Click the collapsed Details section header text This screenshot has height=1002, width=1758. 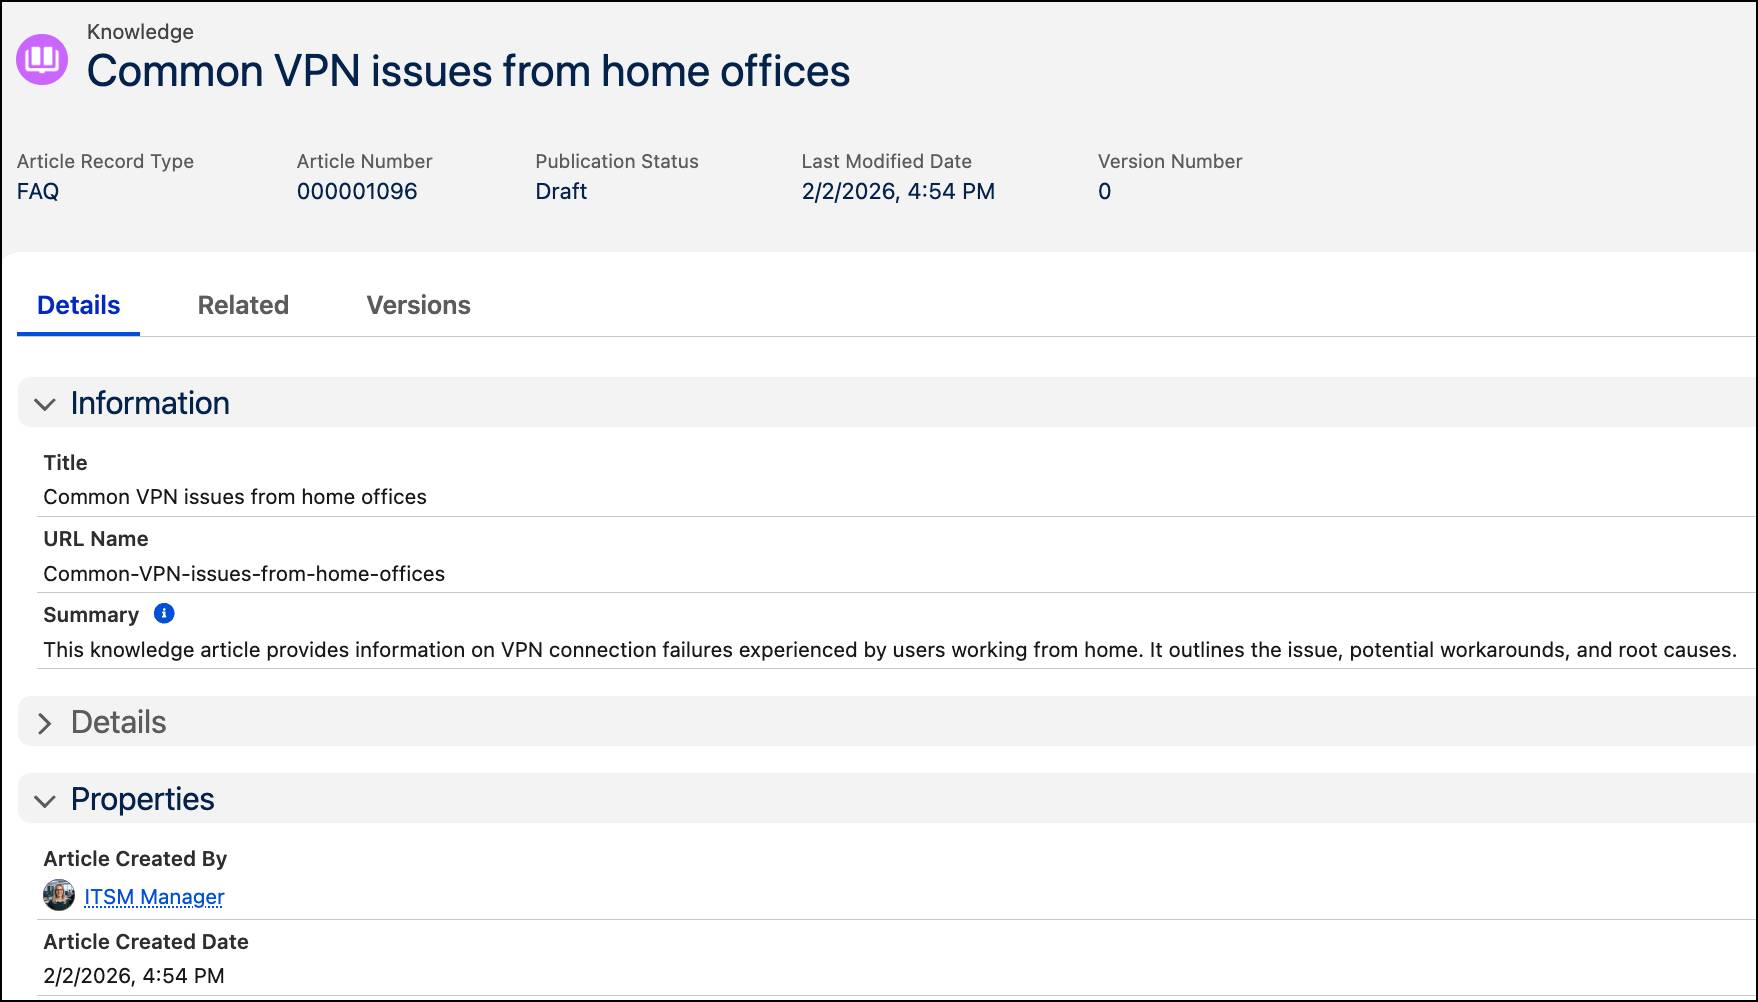pyautogui.click(x=119, y=722)
